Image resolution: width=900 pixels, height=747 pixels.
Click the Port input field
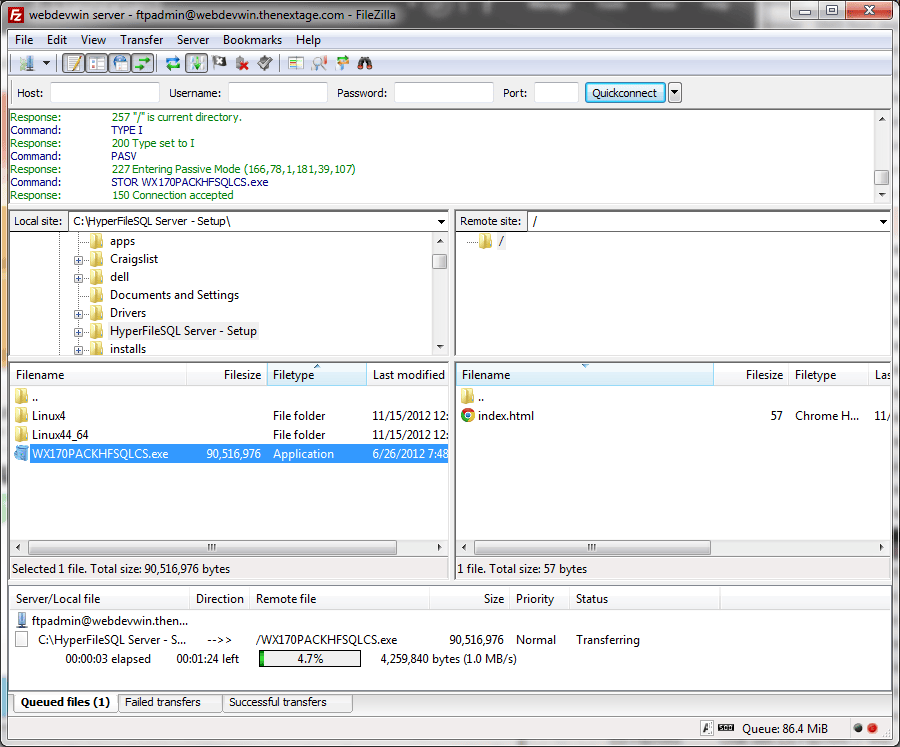tap(556, 92)
